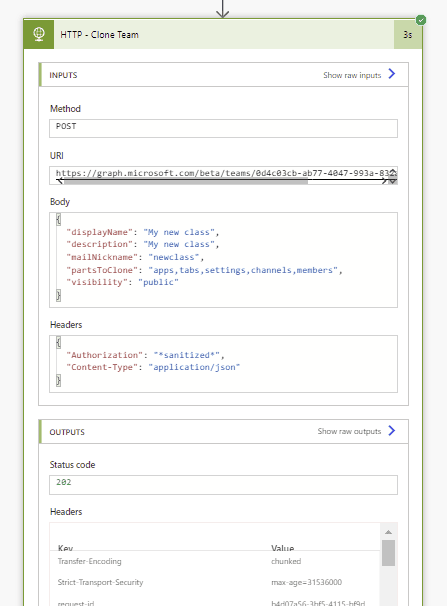Click the Method field showing POST

pos(223,128)
